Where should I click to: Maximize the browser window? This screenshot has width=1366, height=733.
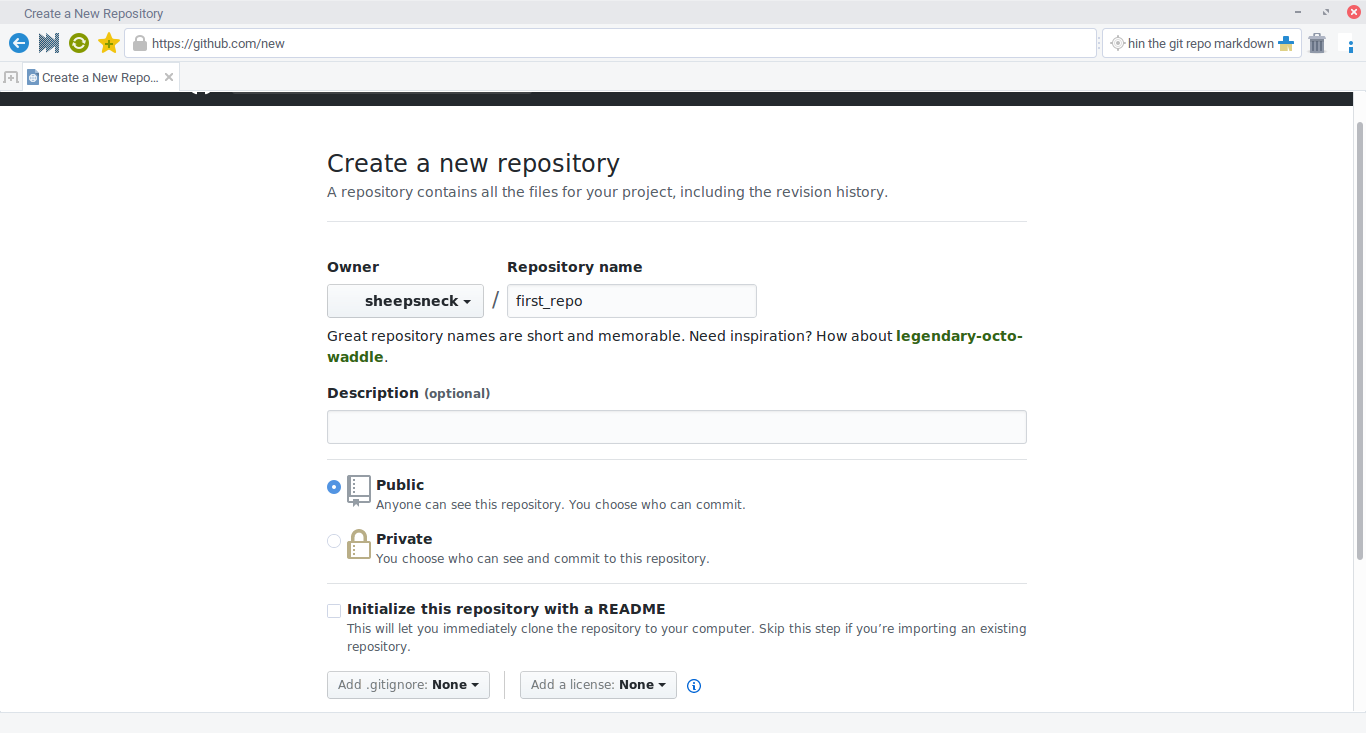(1327, 13)
